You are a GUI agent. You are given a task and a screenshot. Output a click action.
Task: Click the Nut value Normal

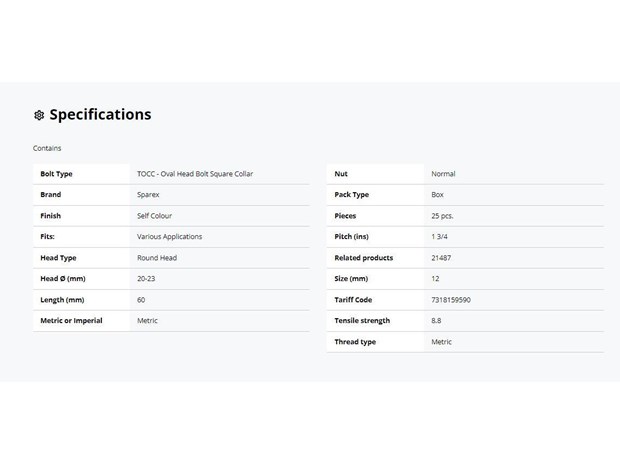click(443, 174)
